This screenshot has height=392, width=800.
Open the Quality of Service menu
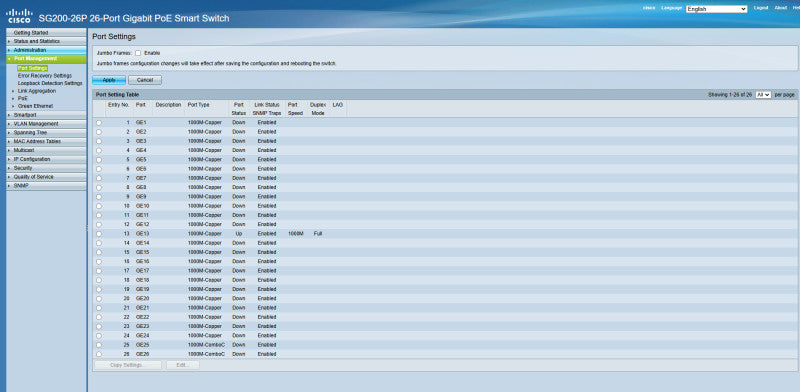[x=46, y=177]
